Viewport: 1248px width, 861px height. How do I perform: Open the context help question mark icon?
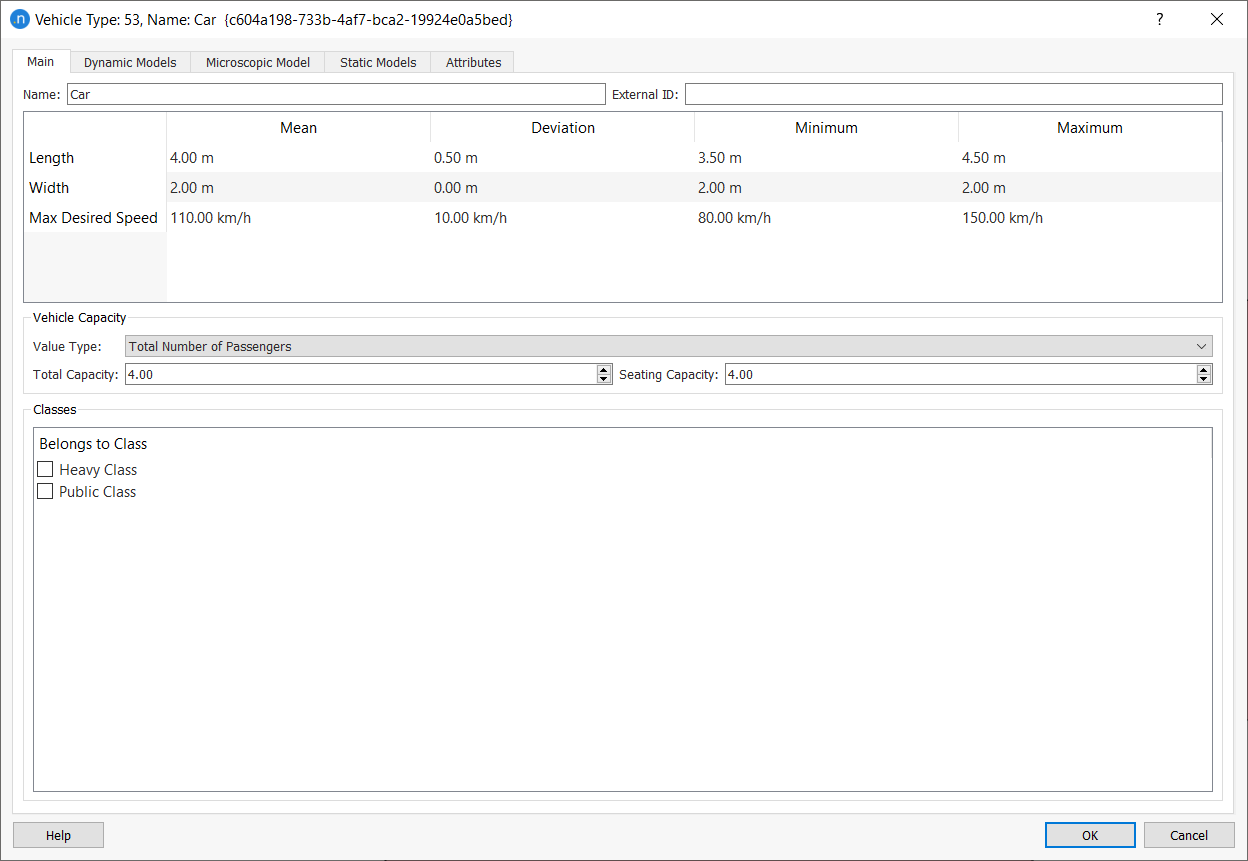(x=1159, y=19)
